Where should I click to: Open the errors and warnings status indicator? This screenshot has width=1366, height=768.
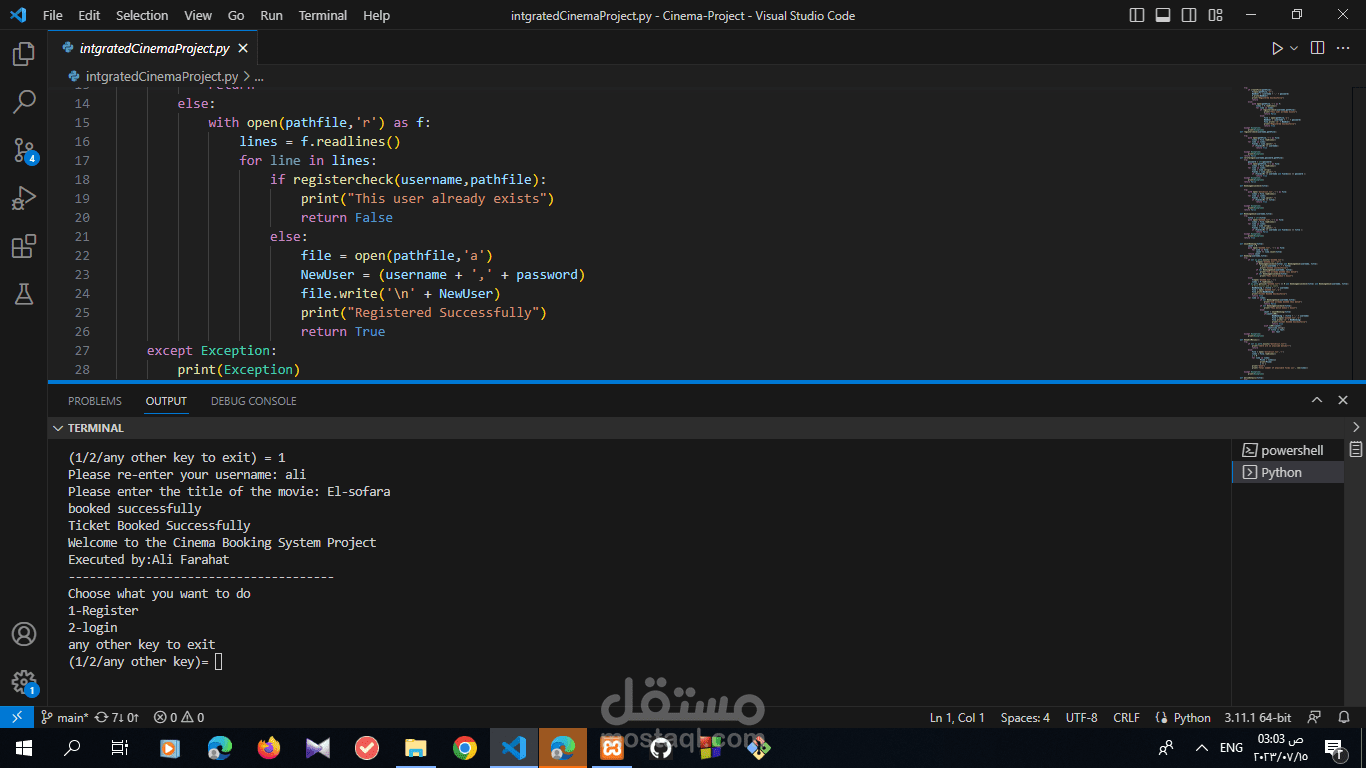(179, 717)
